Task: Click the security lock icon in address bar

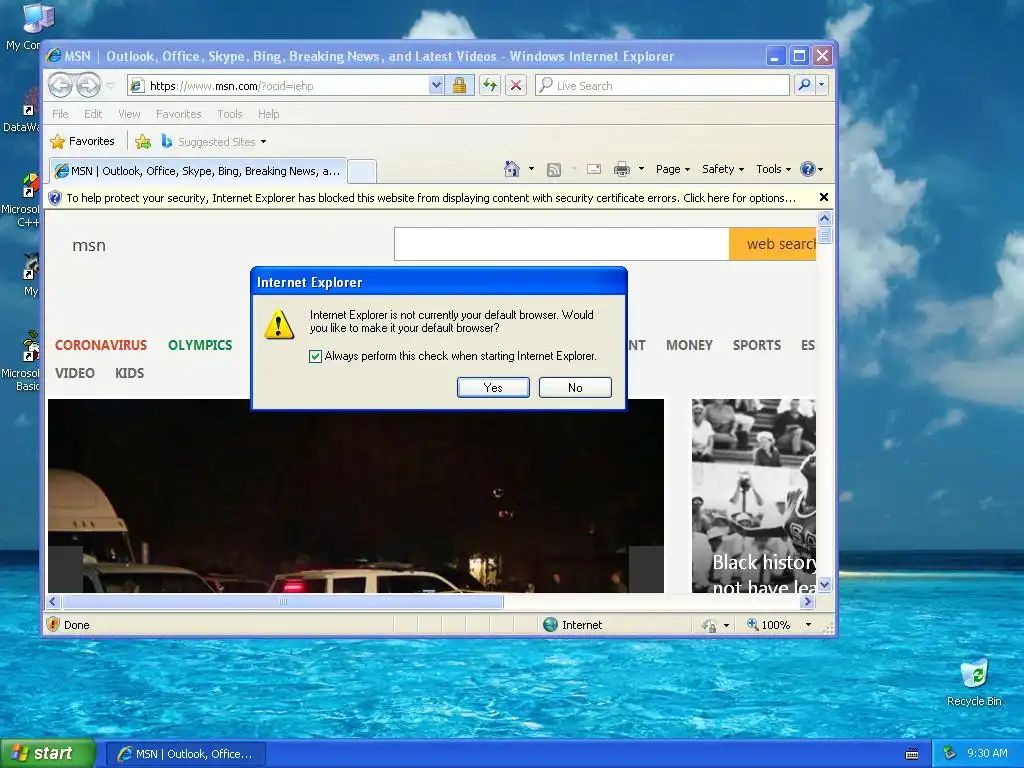Action: point(459,86)
